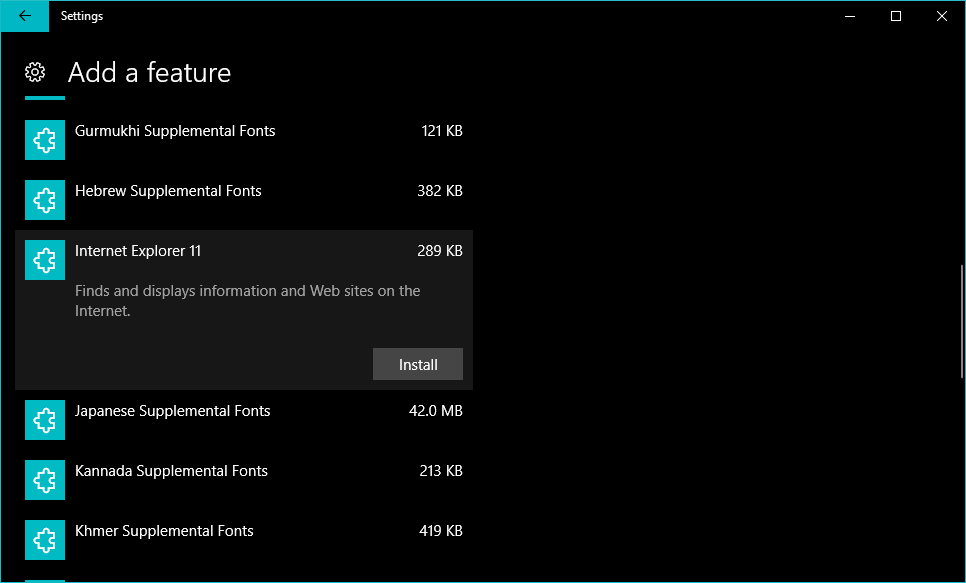Expand the Japanese Supplemental Fonts entry
966x583 pixels.
pyautogui.click(x=173, y=411)
